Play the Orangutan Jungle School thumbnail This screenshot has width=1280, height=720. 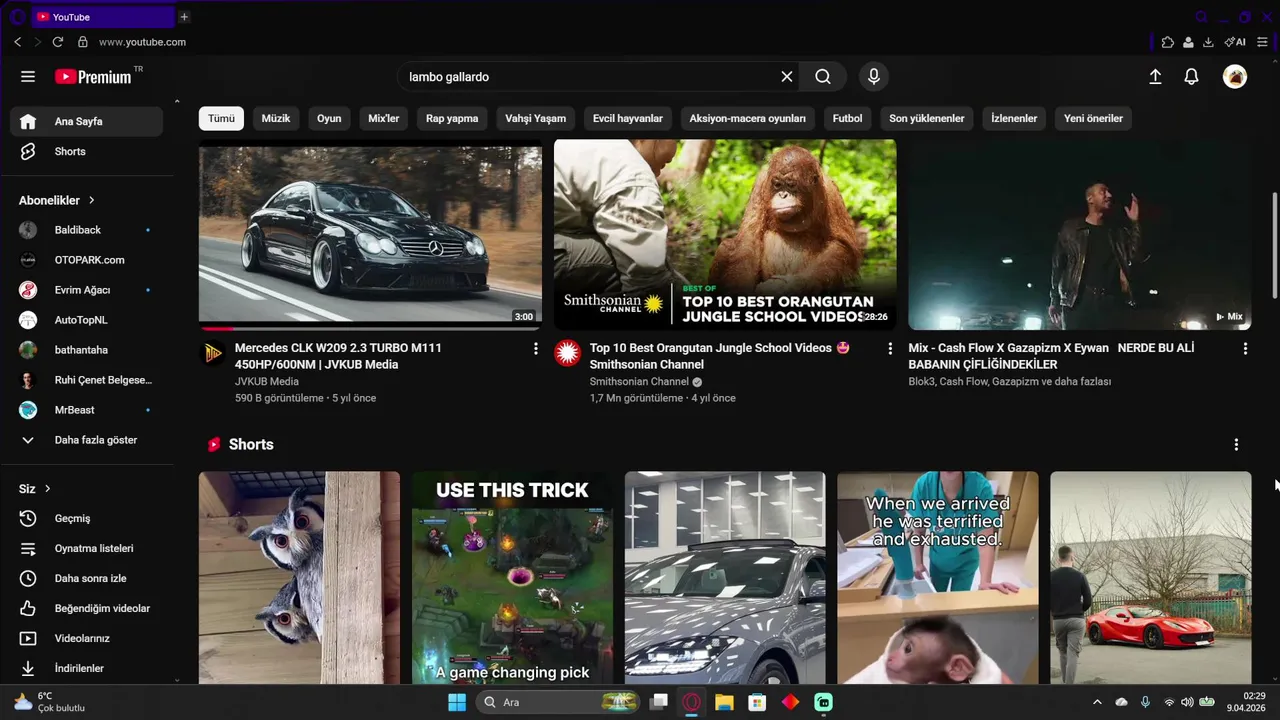[725, 235]
